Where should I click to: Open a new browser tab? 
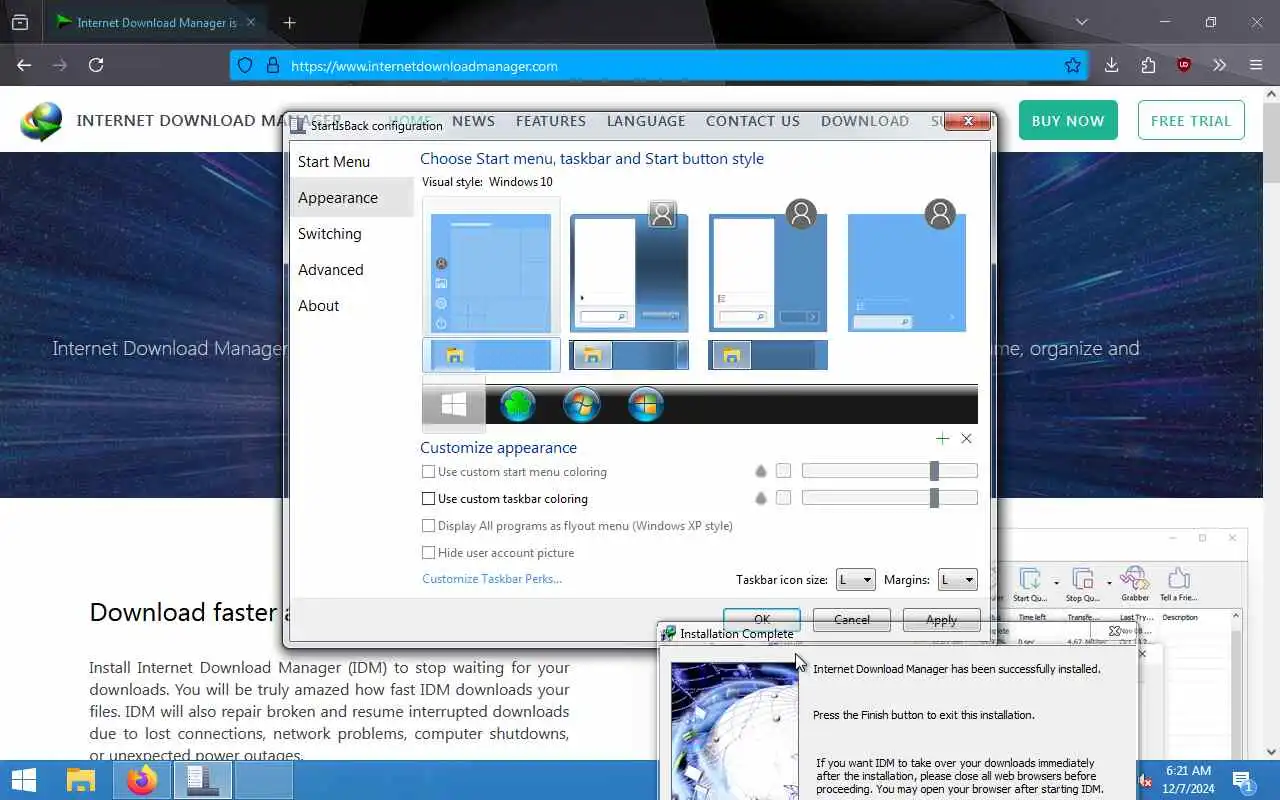(x=289, y=22)
